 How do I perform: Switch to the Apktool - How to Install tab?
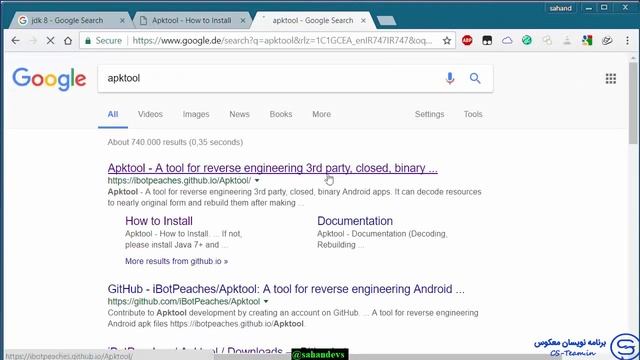(191, 20)
